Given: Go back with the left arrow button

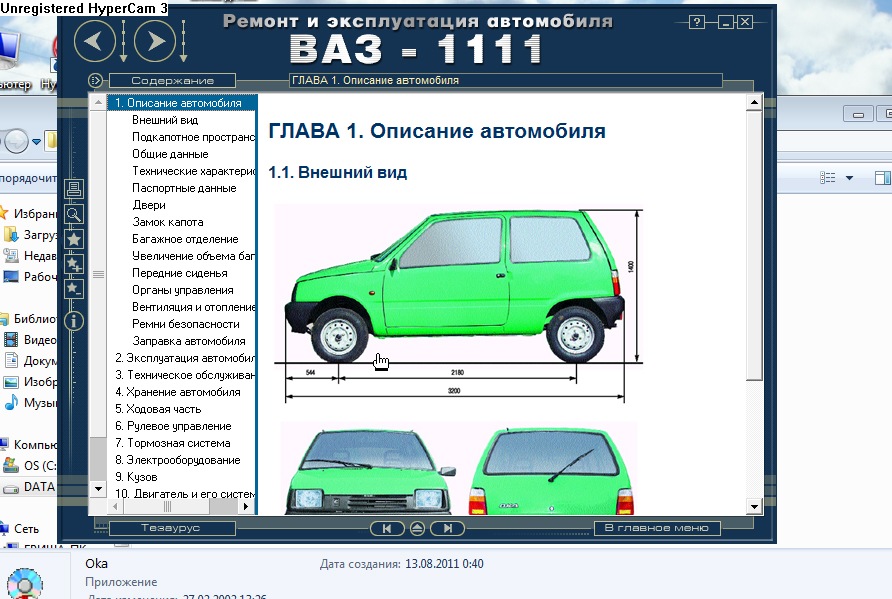Looking at the screenshot, I should (94, 42).
